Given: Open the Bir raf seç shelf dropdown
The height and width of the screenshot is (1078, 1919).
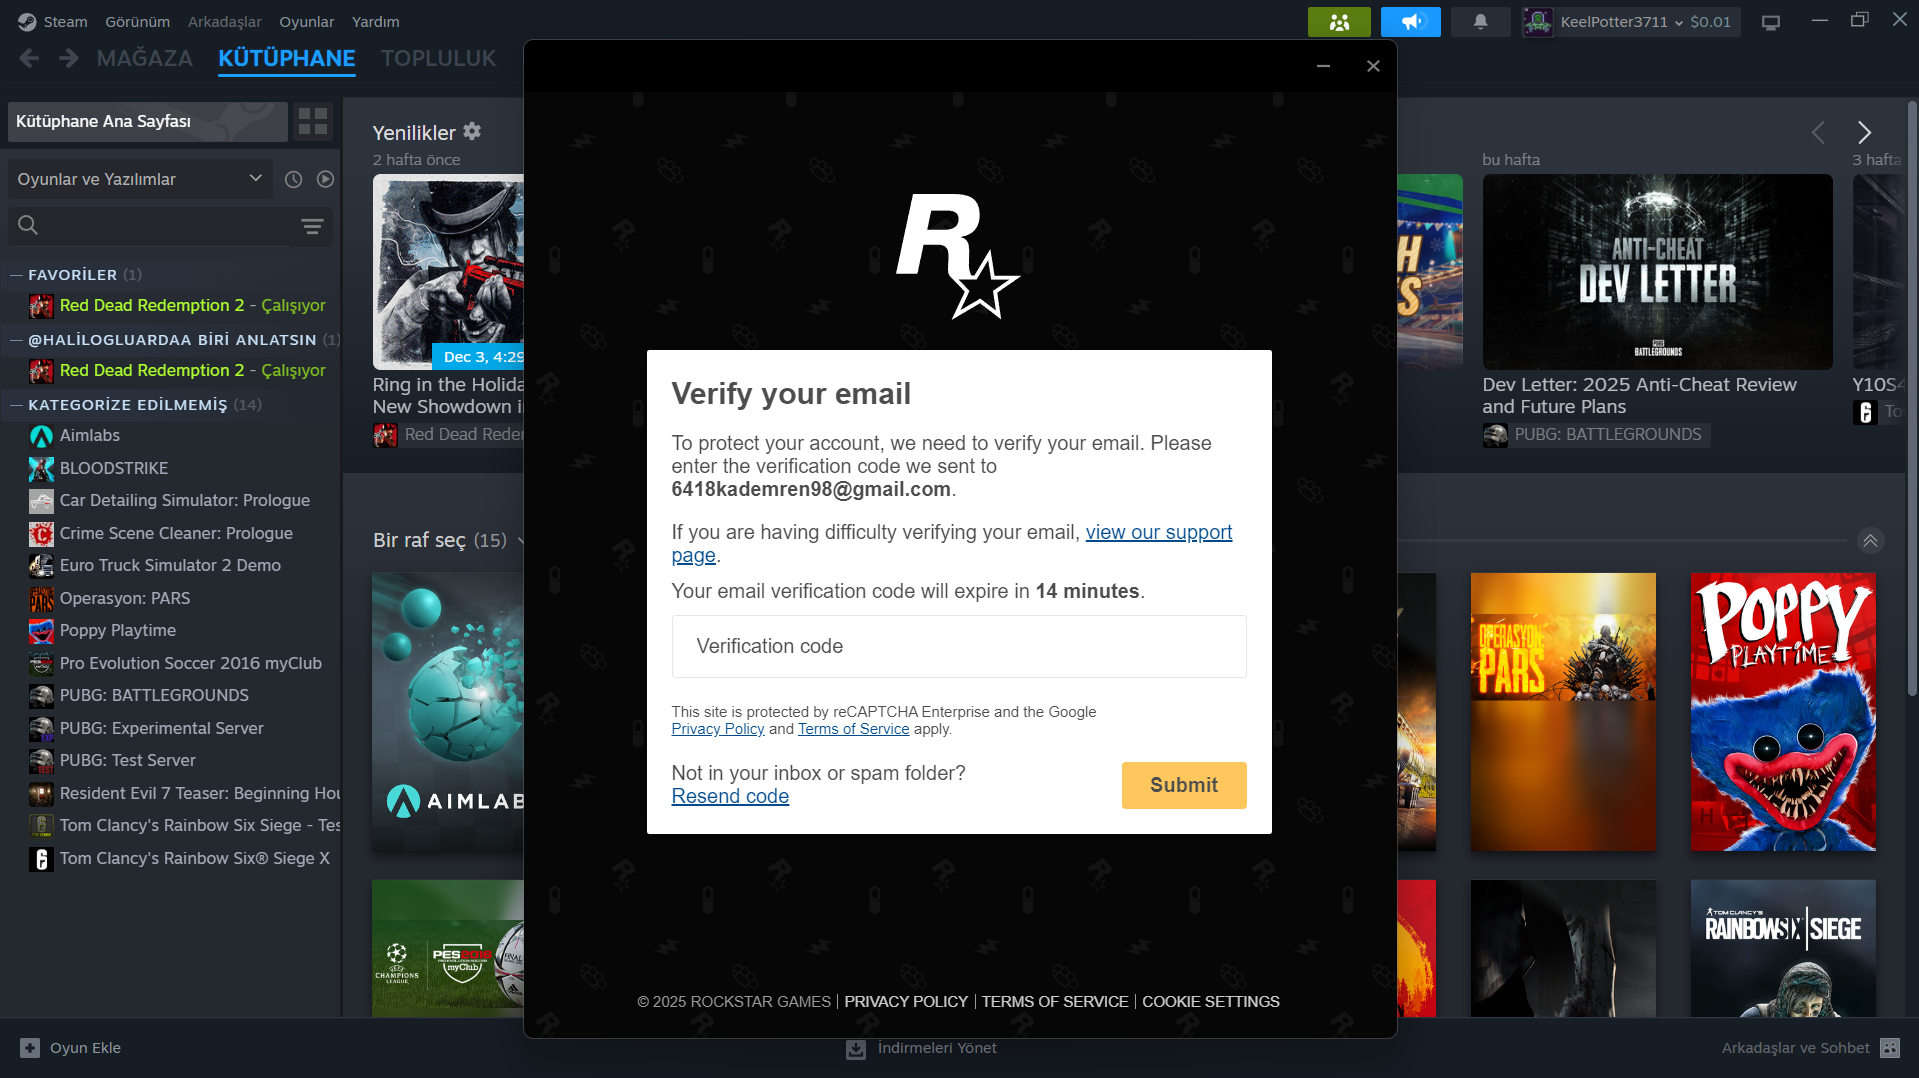Looking at the screenshot, I should coord(448,540).
